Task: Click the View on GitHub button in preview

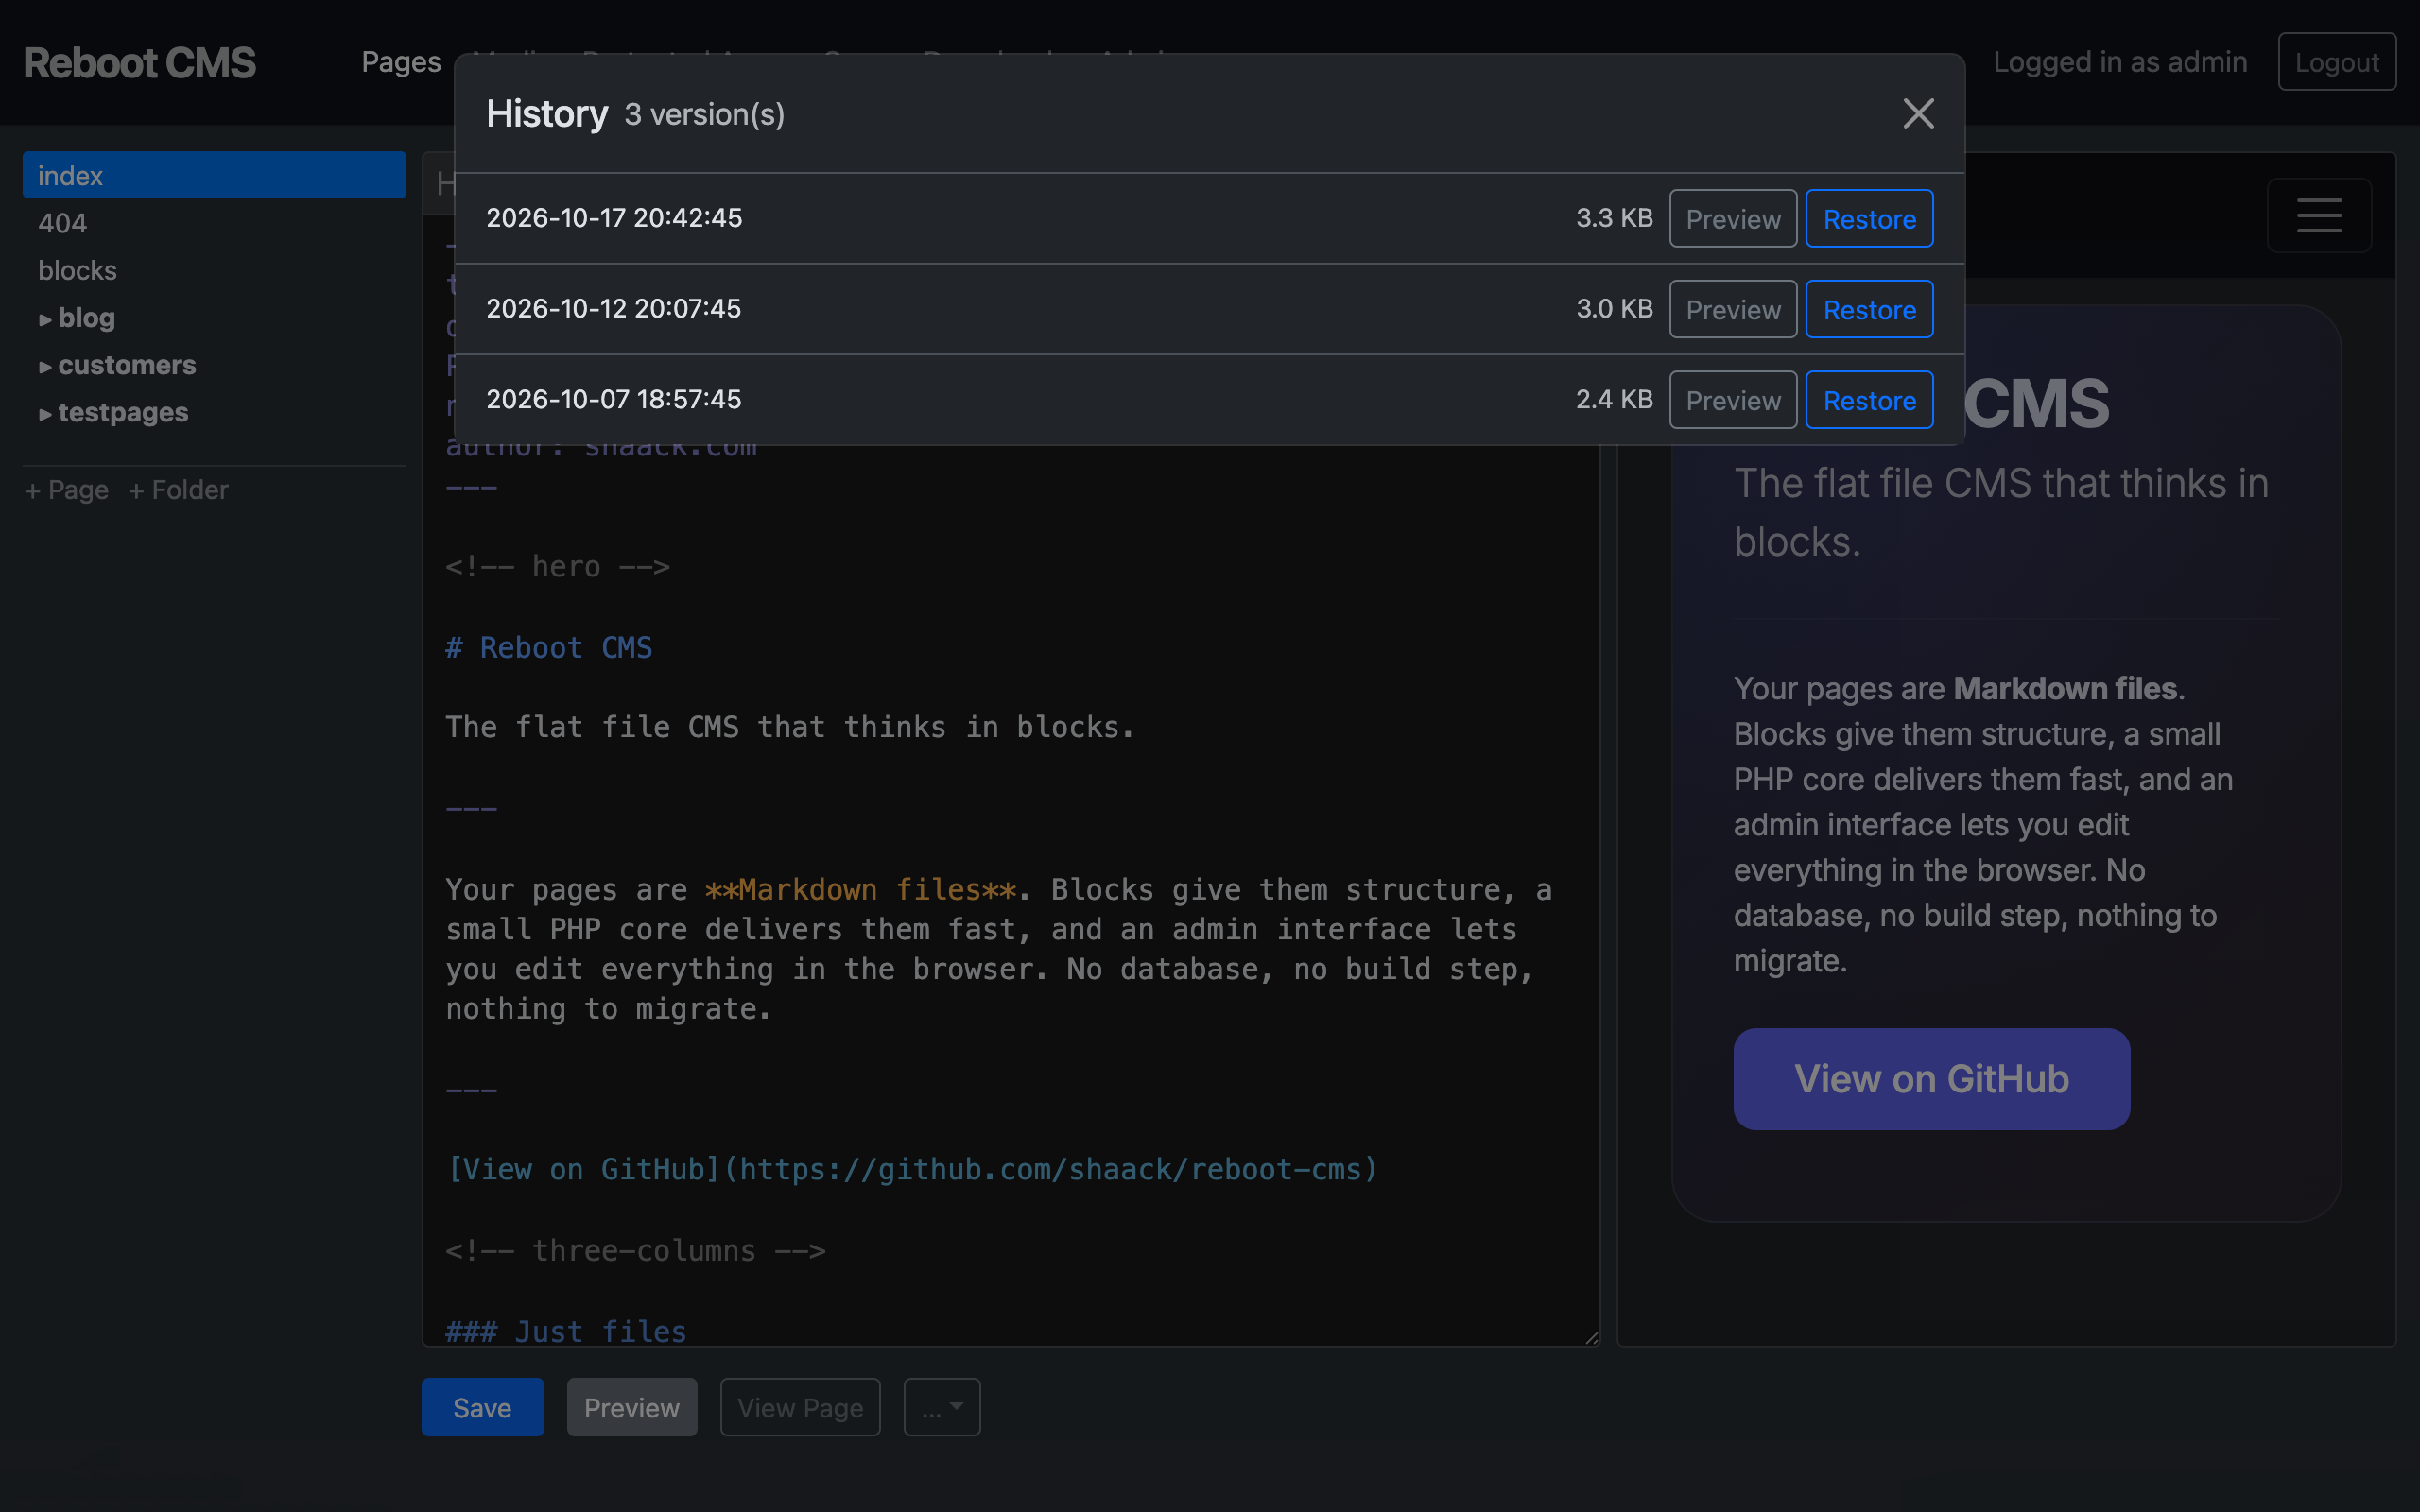Action: [x=1931, y=1079]
